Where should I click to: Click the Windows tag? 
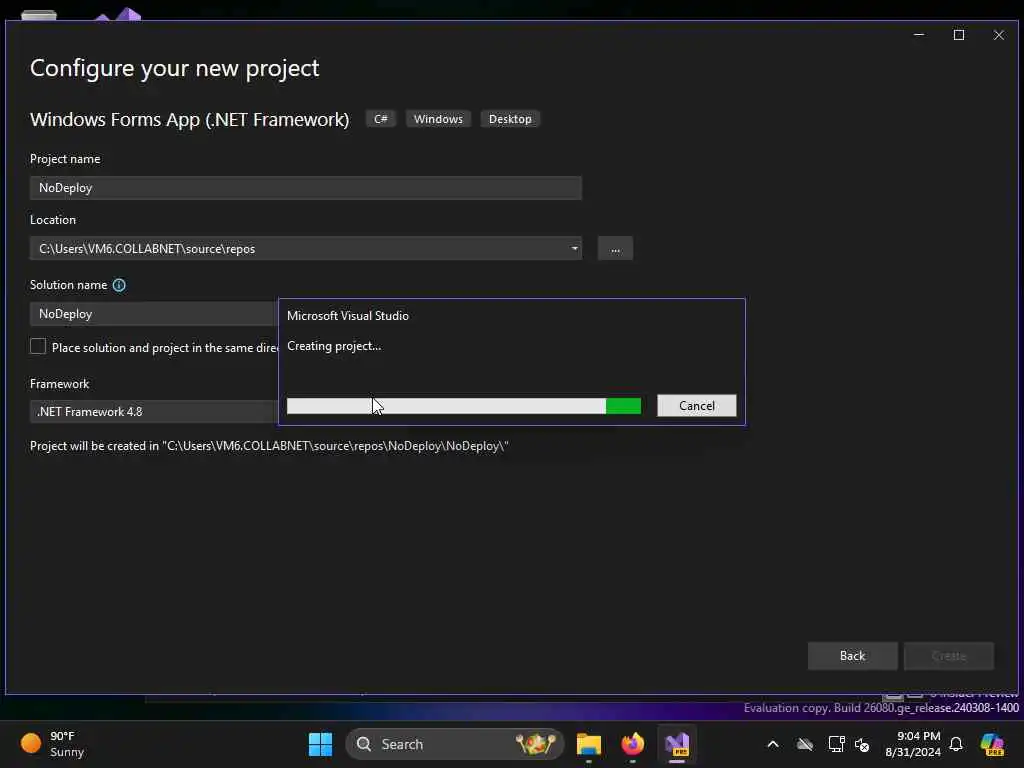click(x=438, y=119)
